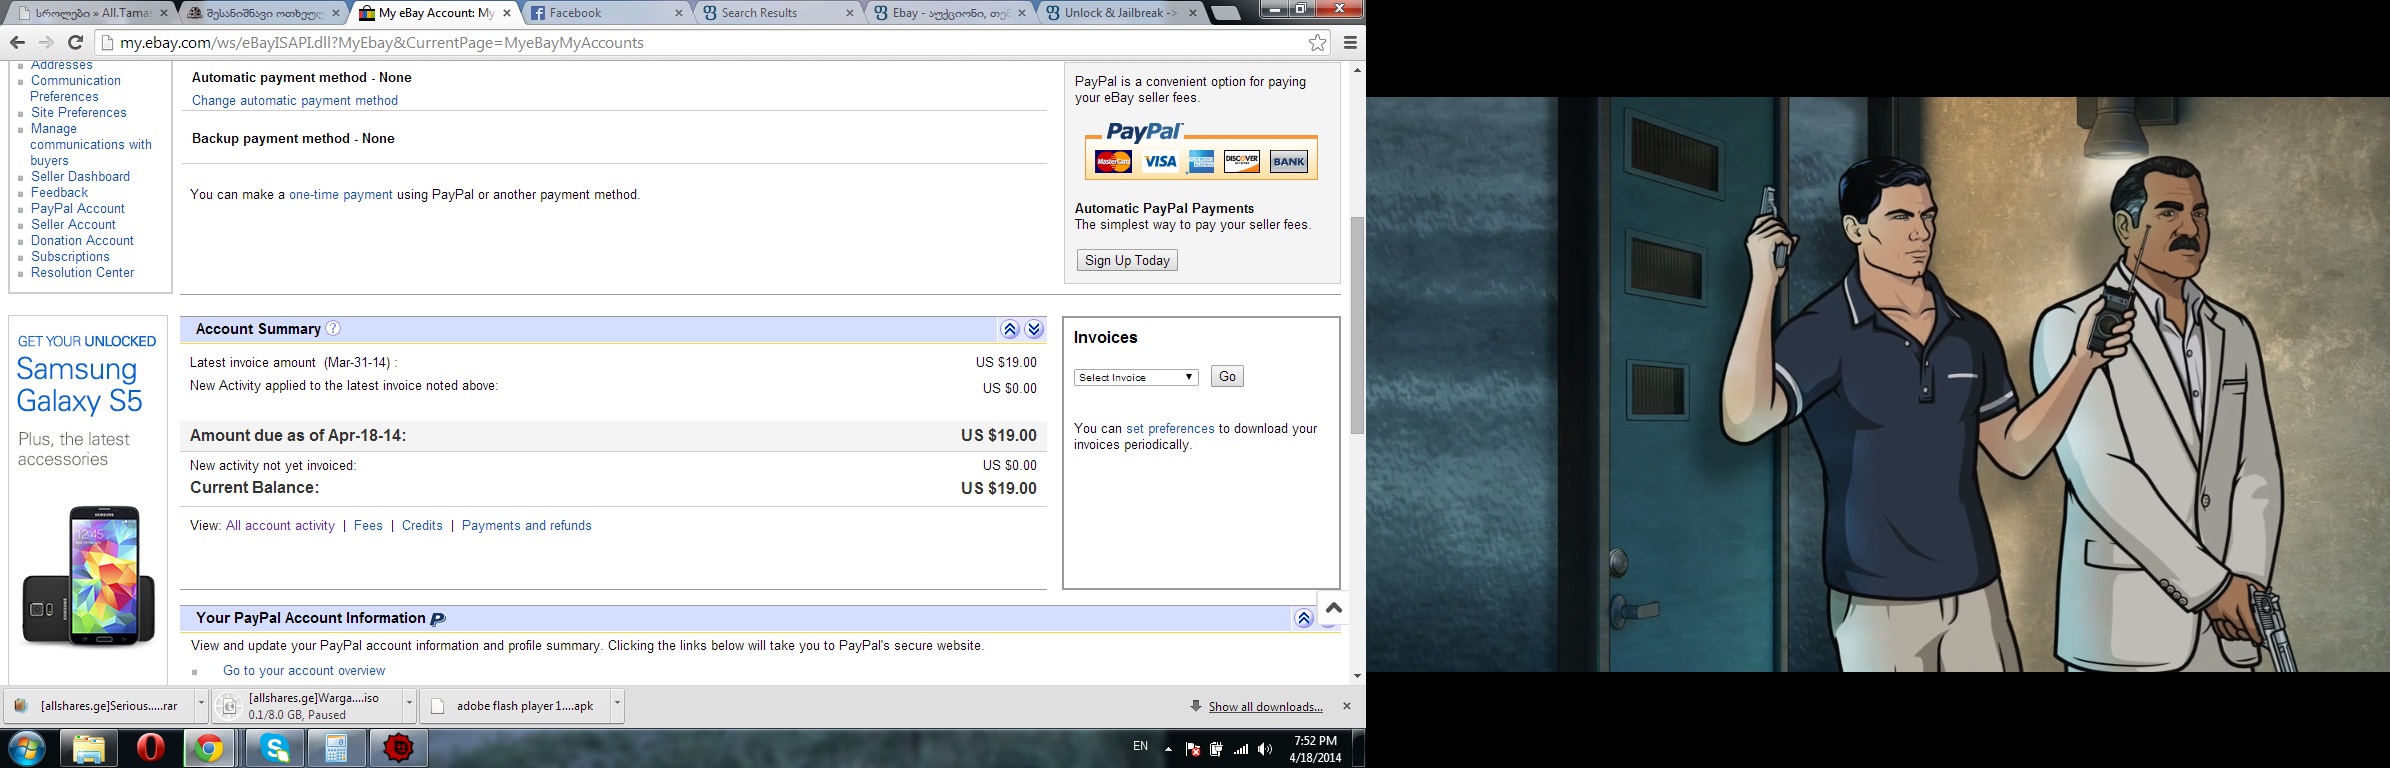Click the PayPal cards logo image

pyautogui.click(x=1201, y=151)
